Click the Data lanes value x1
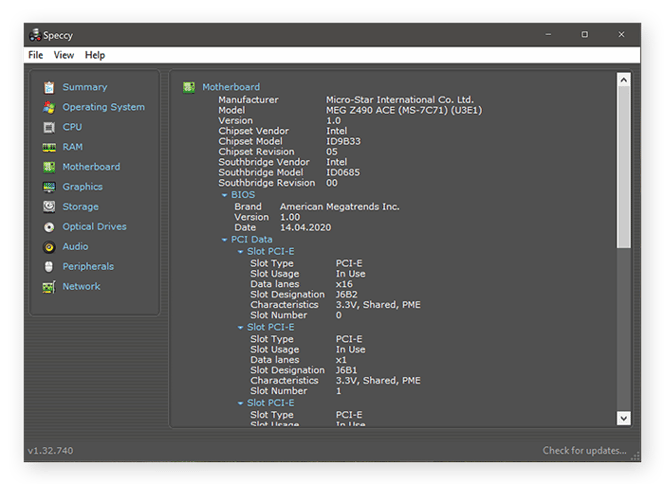The image size is (664, 484). (x=341, y=360)
